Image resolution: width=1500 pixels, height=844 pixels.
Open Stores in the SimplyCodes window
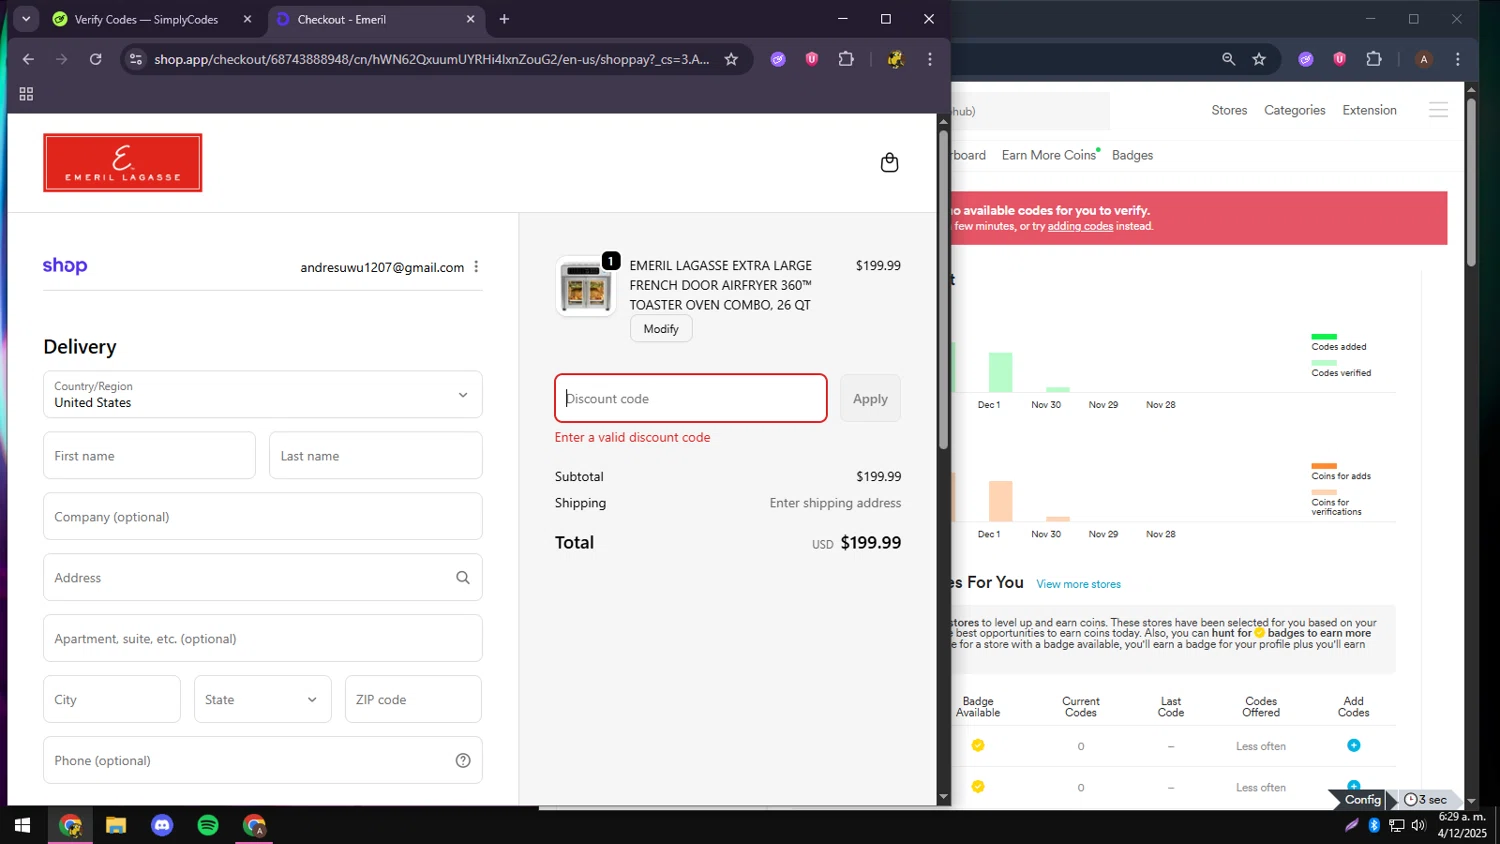click(x=1229, y=110)
